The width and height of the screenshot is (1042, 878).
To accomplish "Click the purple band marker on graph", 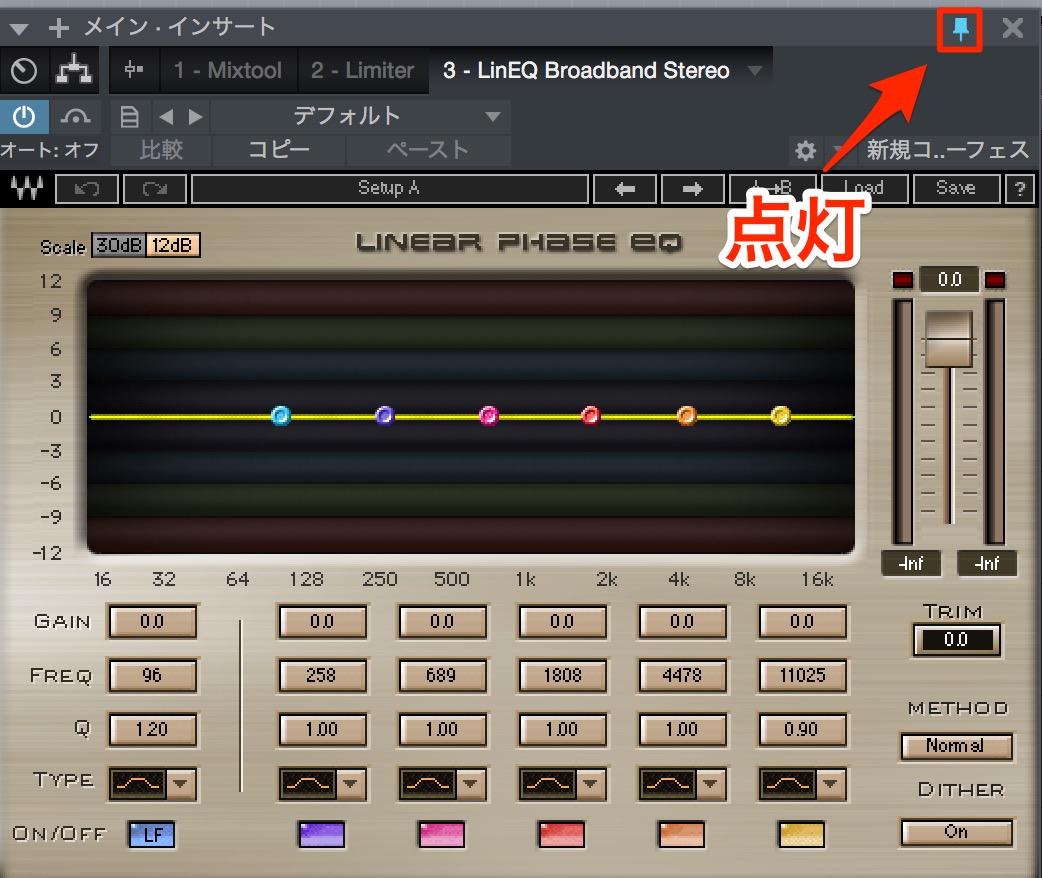I will point(385,416).
